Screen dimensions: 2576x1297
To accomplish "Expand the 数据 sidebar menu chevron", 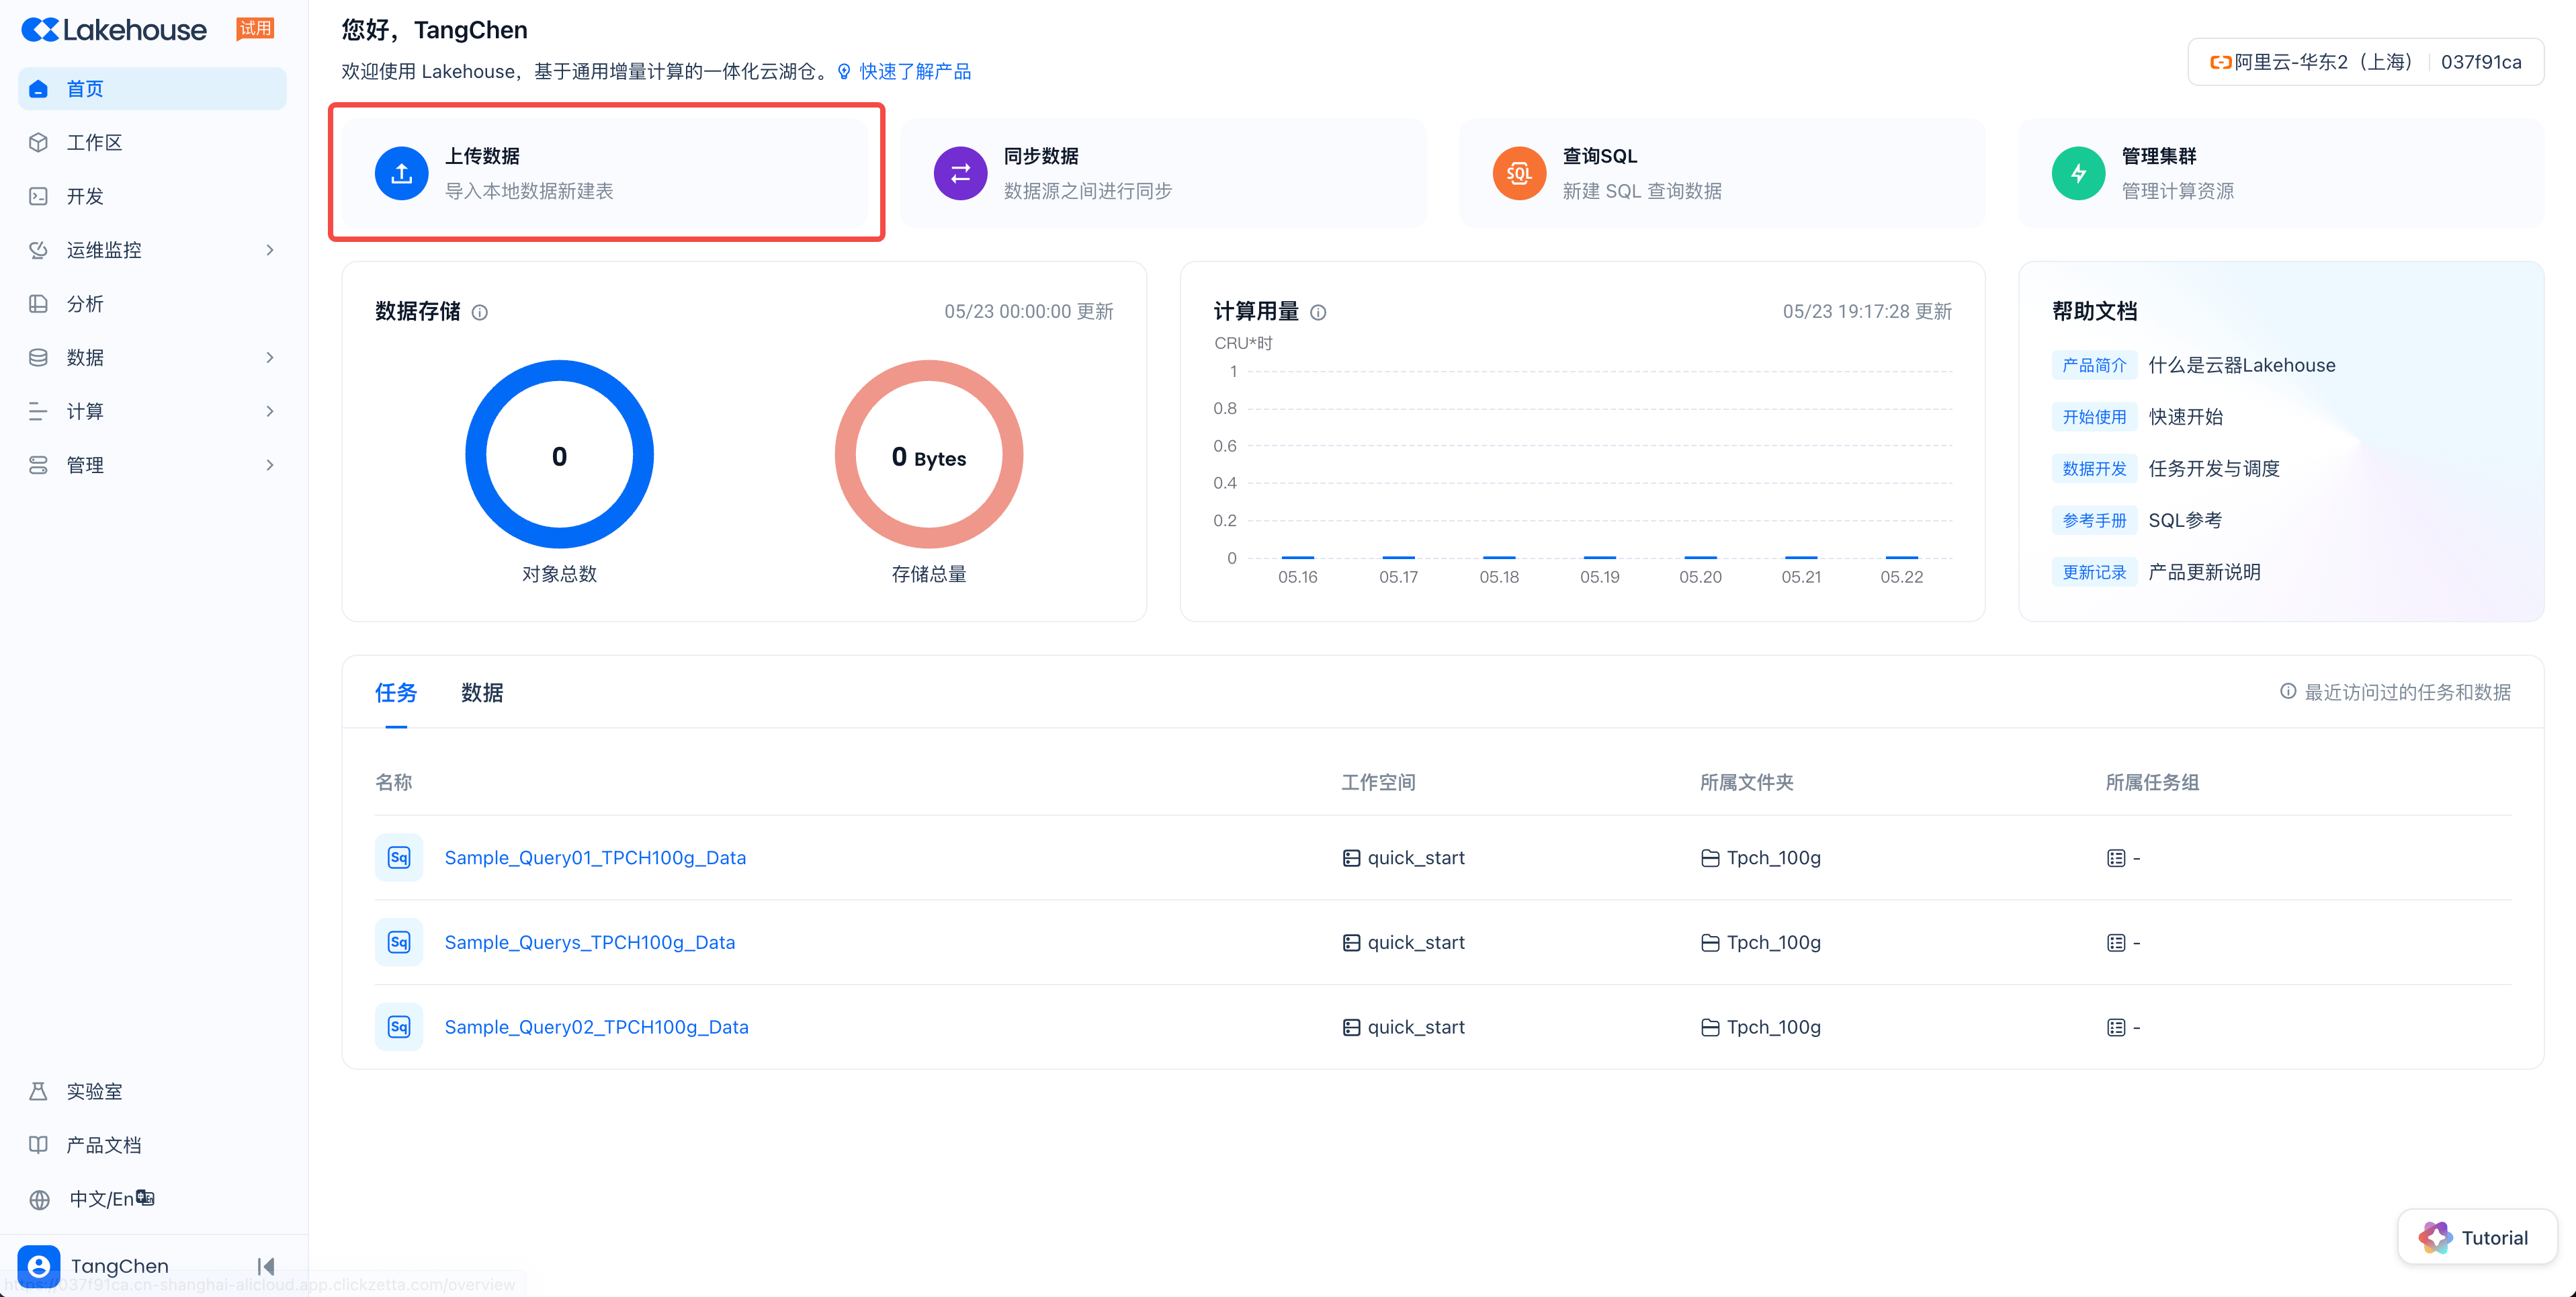I will (x=269, y=357).
